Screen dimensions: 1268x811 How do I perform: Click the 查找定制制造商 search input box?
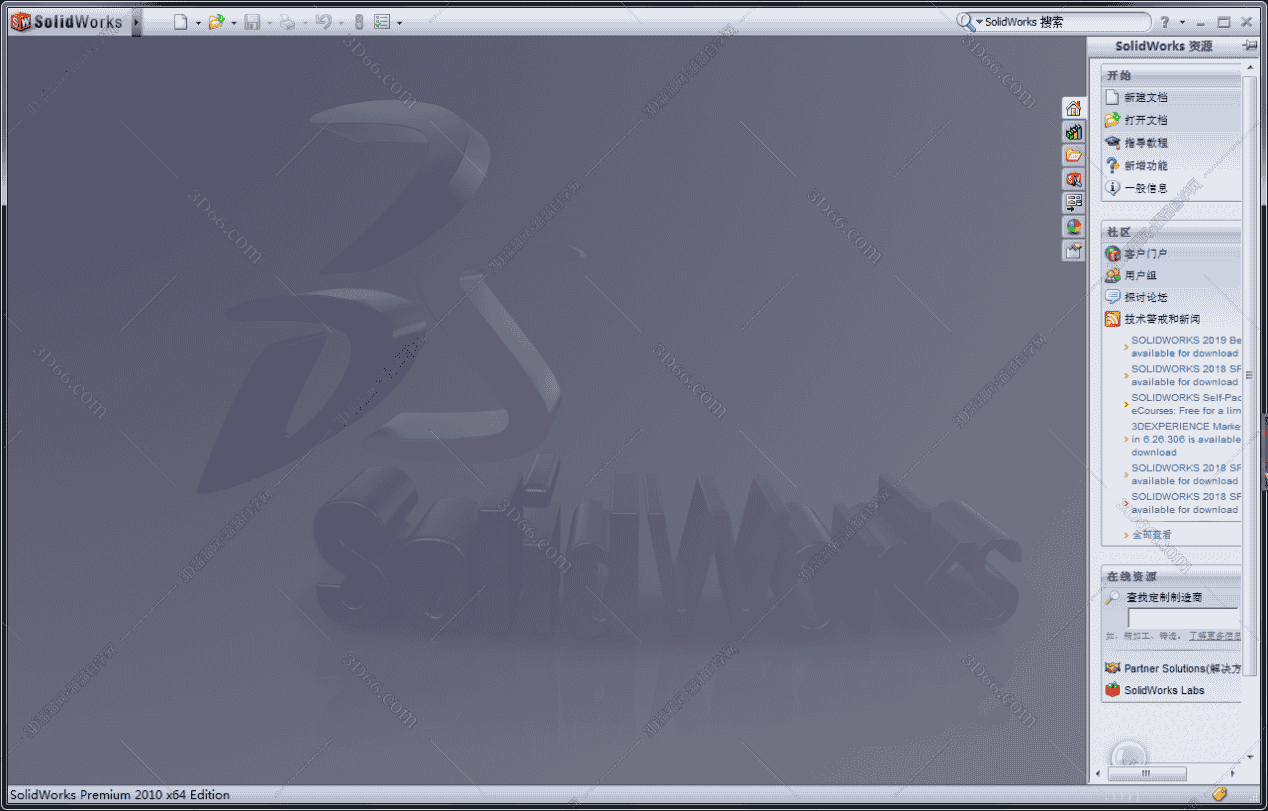[x=1182, y=617]
